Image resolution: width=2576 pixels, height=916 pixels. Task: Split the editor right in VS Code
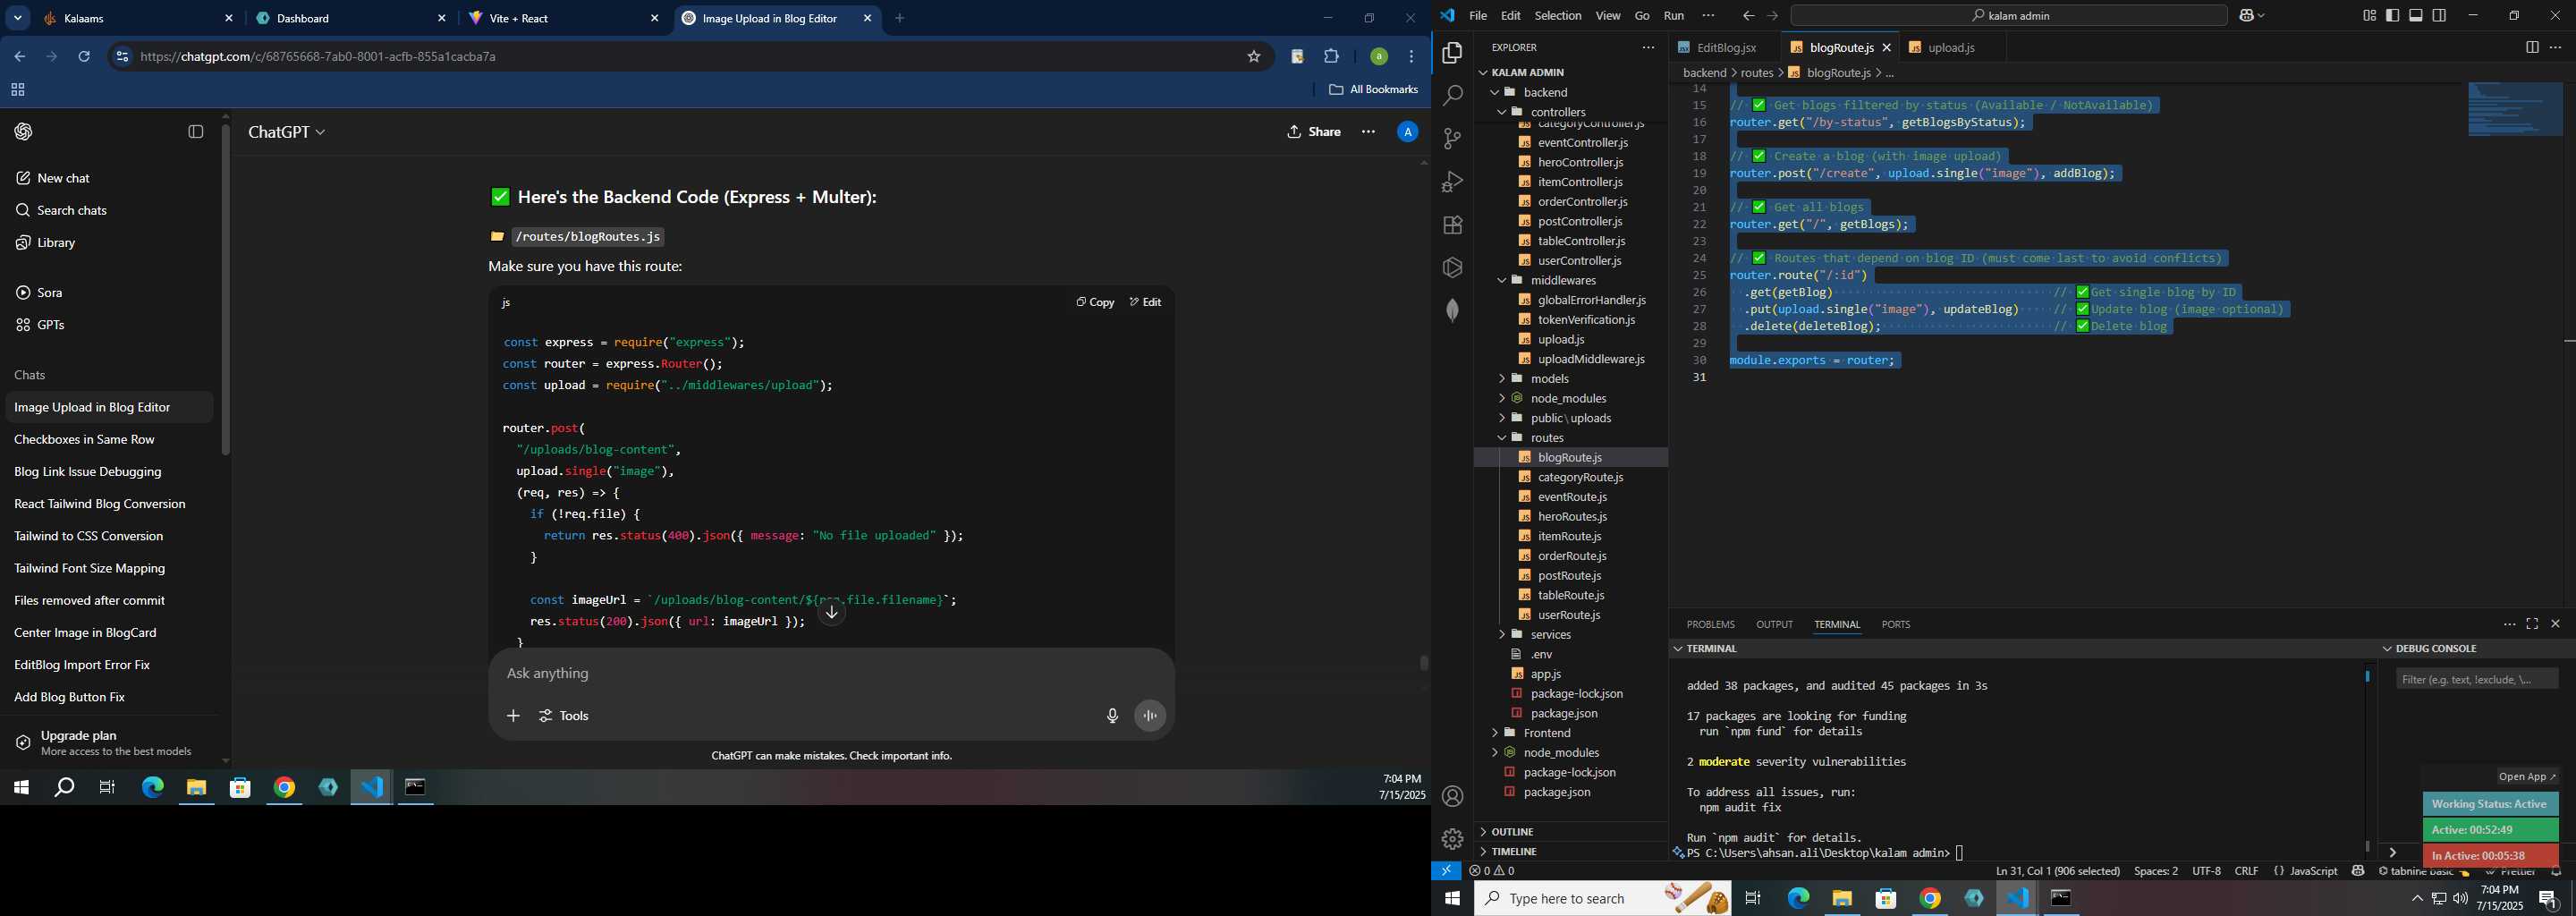pos(2531,47)
